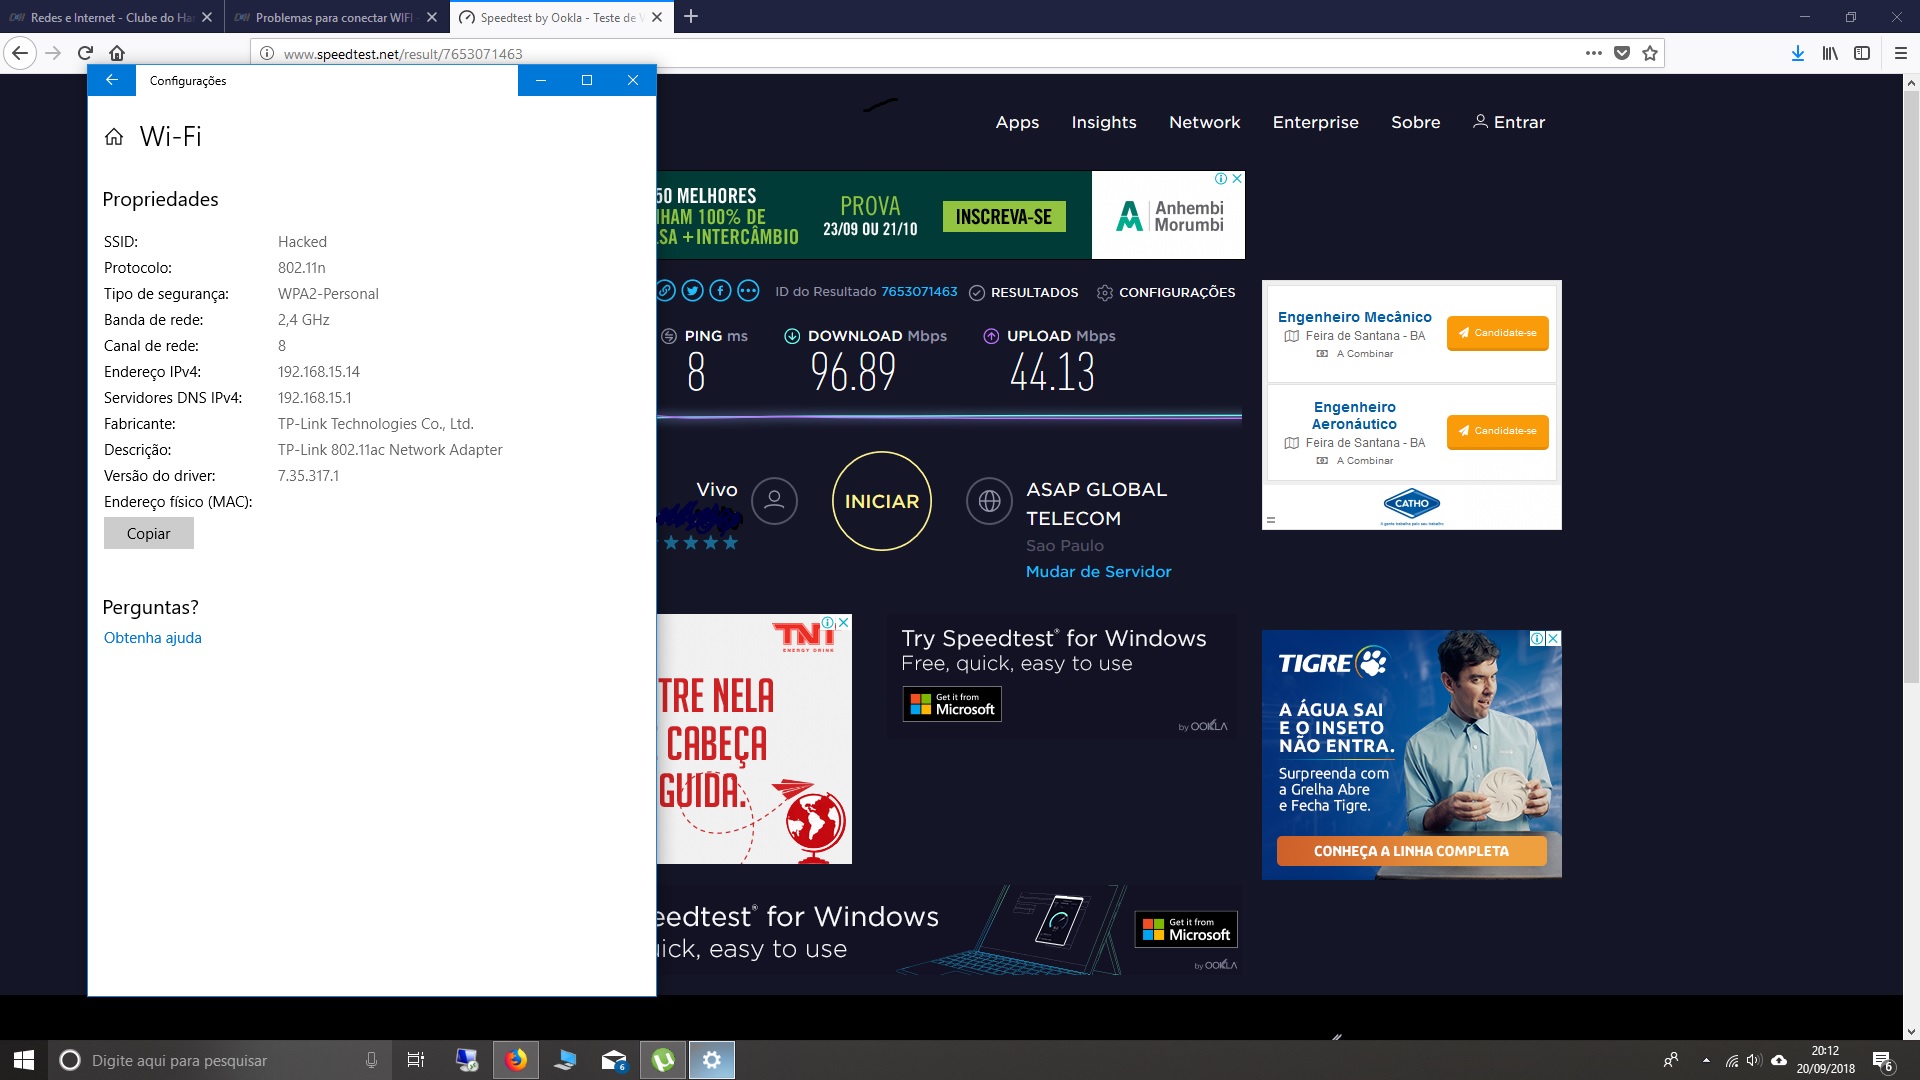Open more share options icon
The image size is (1920, 1080).
tap(748, 291)
